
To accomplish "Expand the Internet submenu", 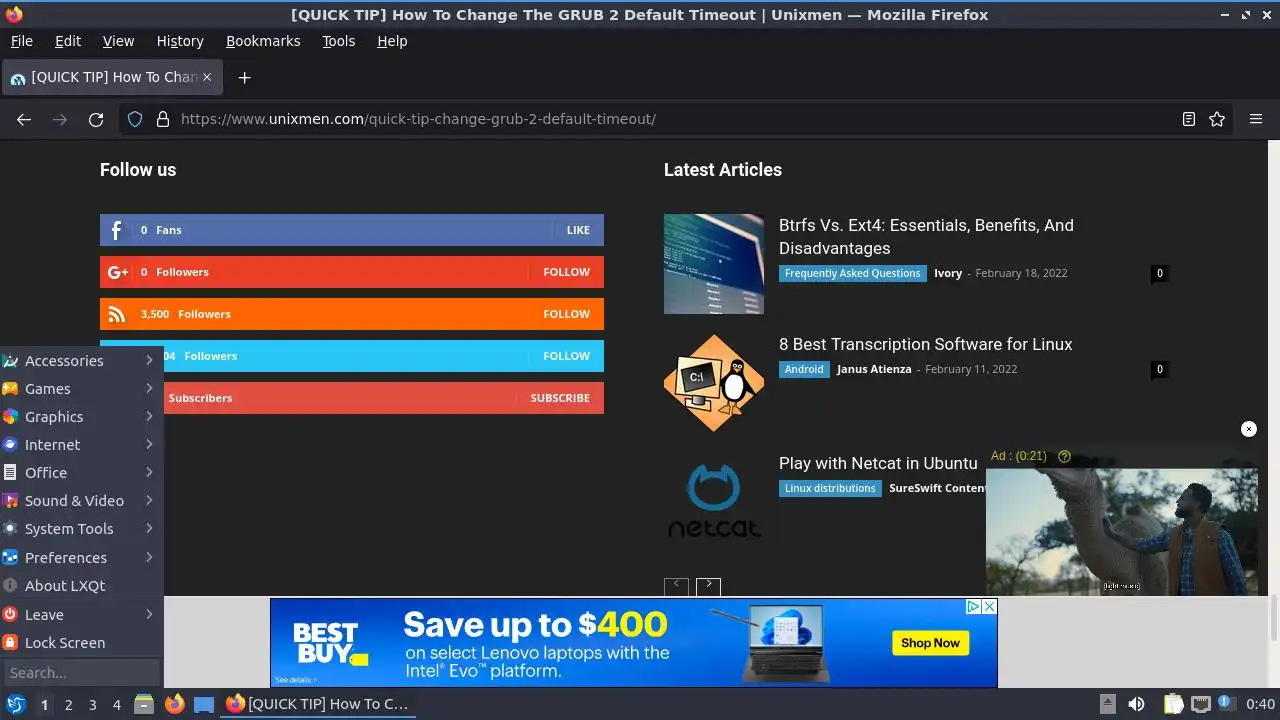I will [x=81, y=445].
